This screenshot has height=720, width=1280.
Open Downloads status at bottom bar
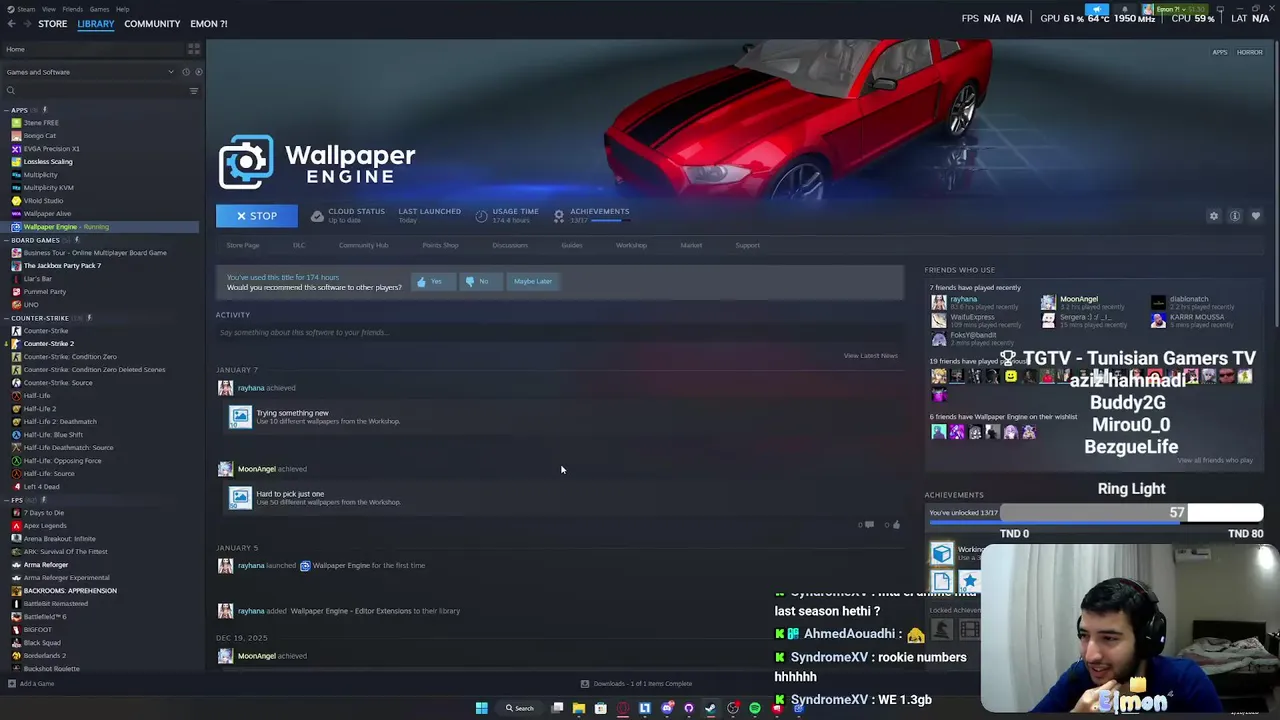[636, 684]
